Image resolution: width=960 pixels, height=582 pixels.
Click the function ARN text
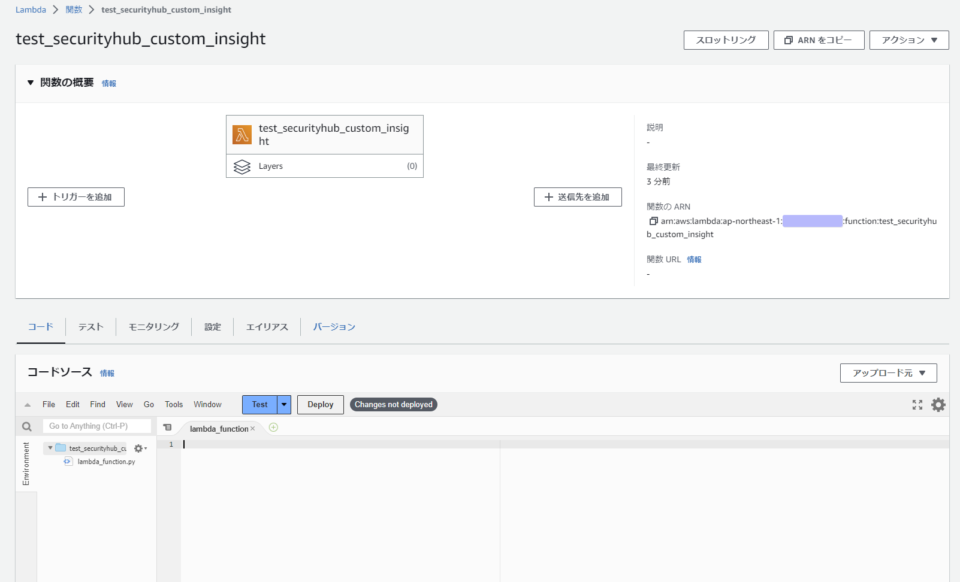(x=792, y=228)
